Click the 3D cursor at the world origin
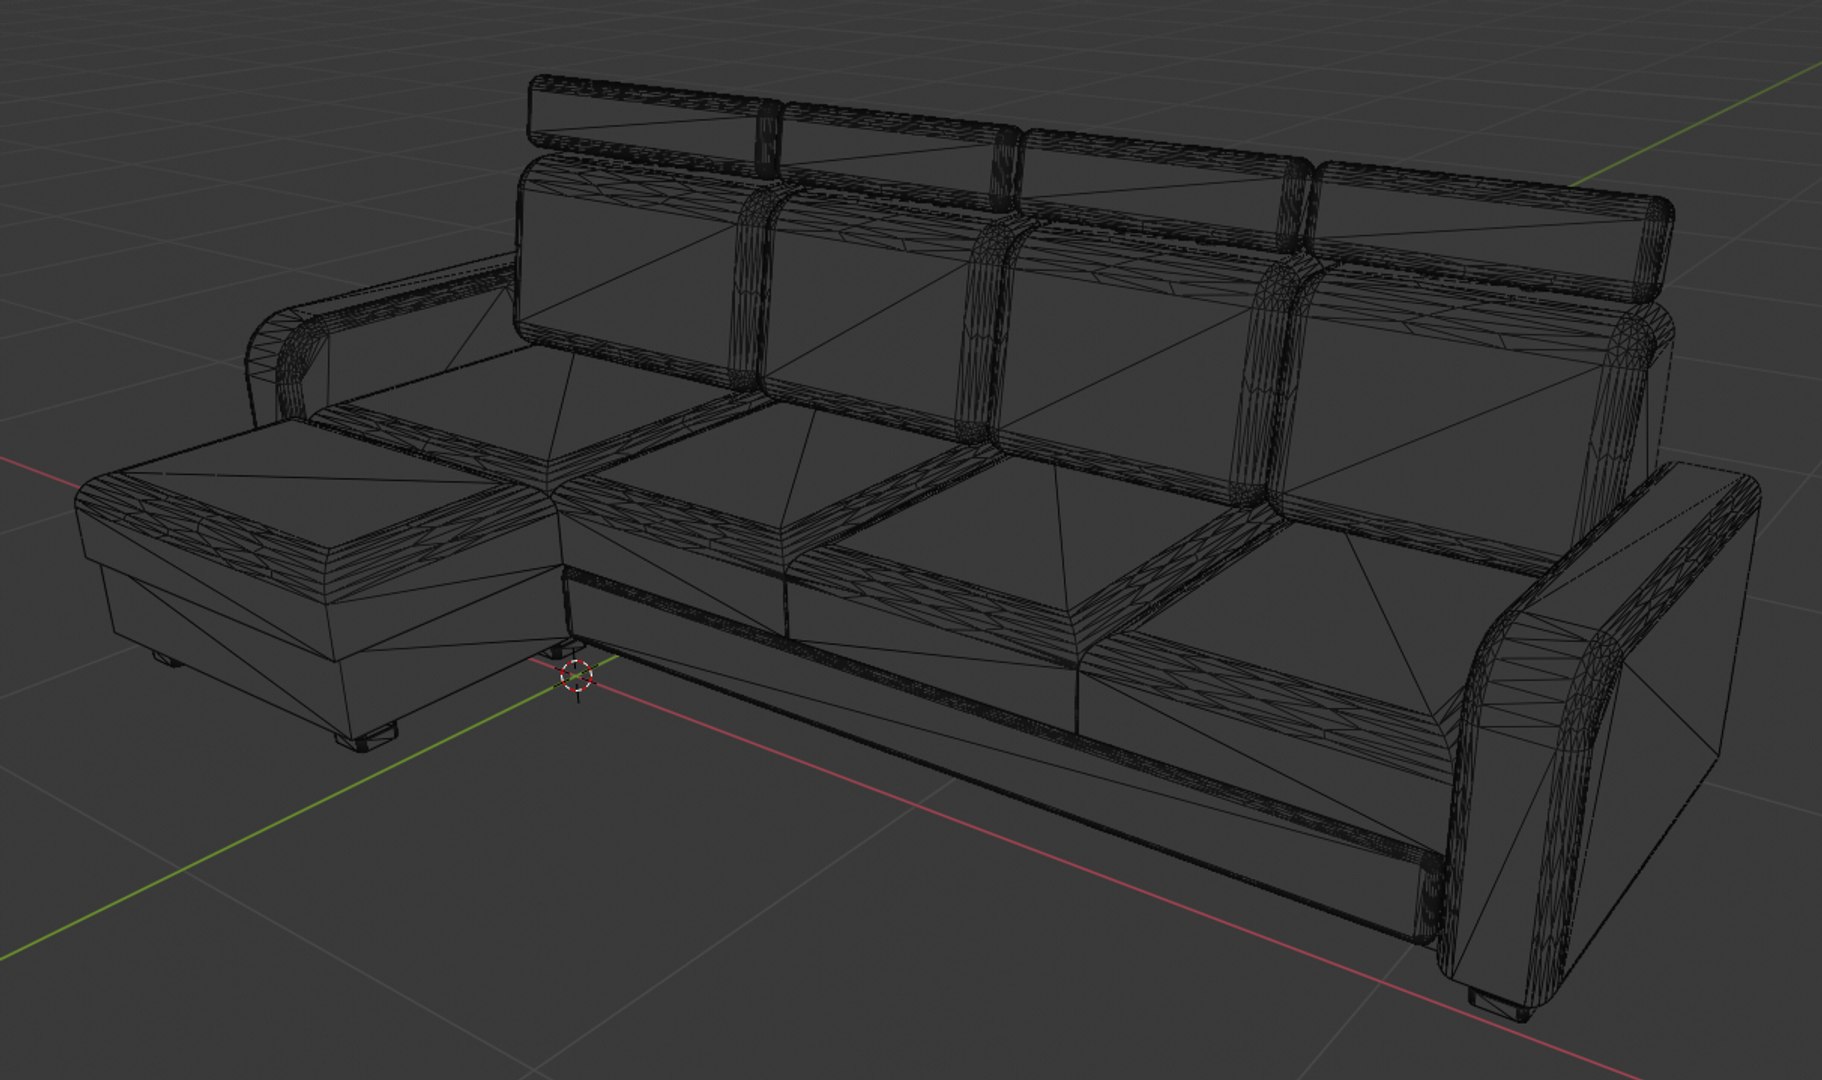The height and width of the screenshot is (1080, 1822). click(577, 676)
